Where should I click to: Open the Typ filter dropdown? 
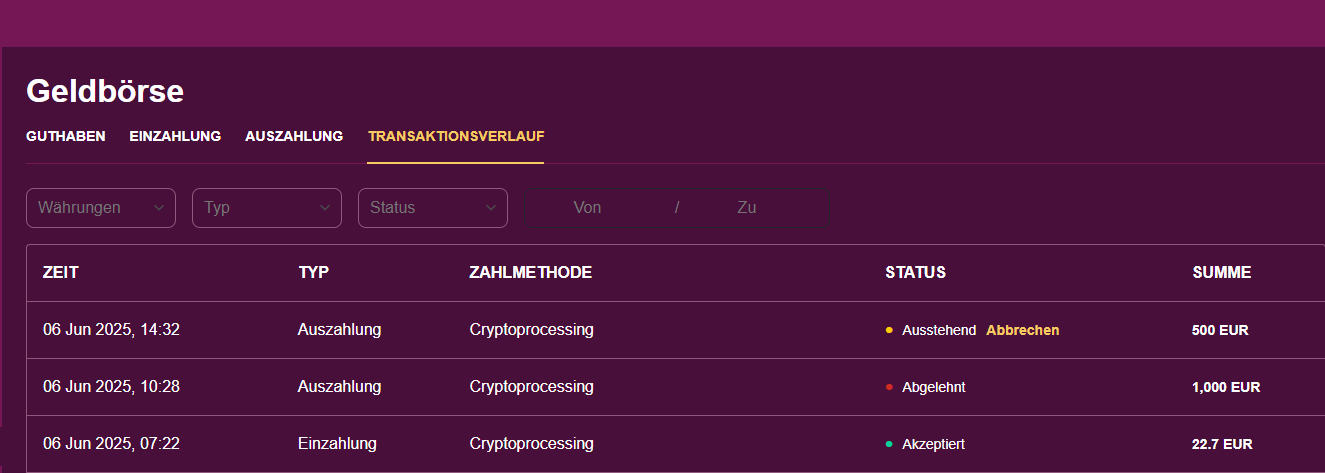(x=267, y=208)
